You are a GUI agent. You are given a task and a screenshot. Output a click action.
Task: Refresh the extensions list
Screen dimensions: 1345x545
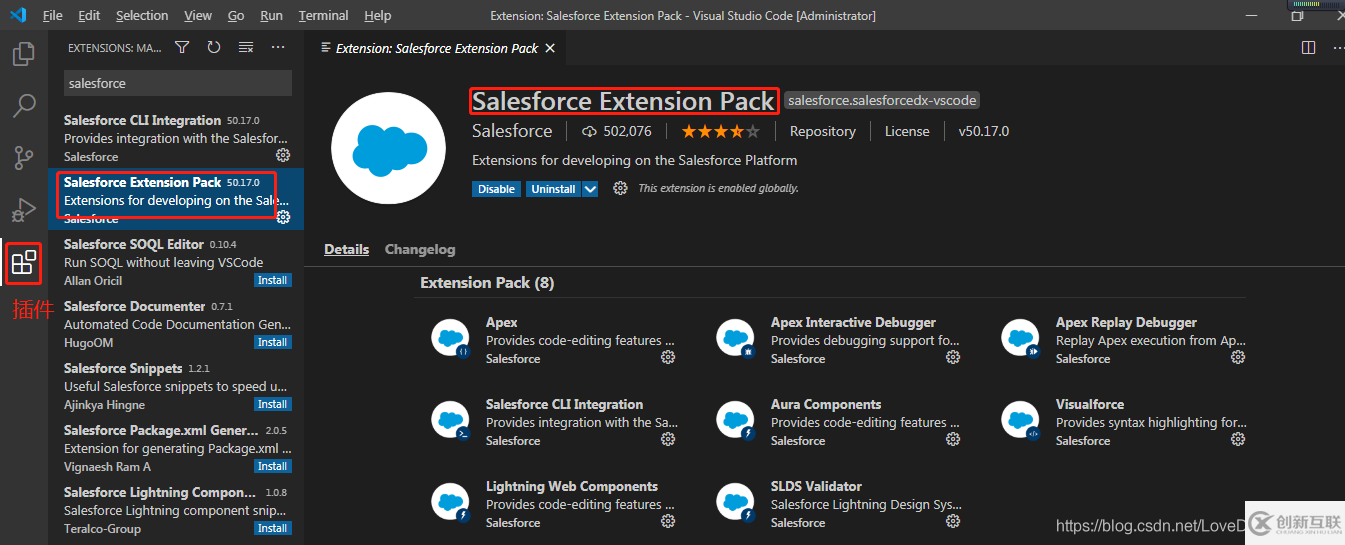point(214,47)
